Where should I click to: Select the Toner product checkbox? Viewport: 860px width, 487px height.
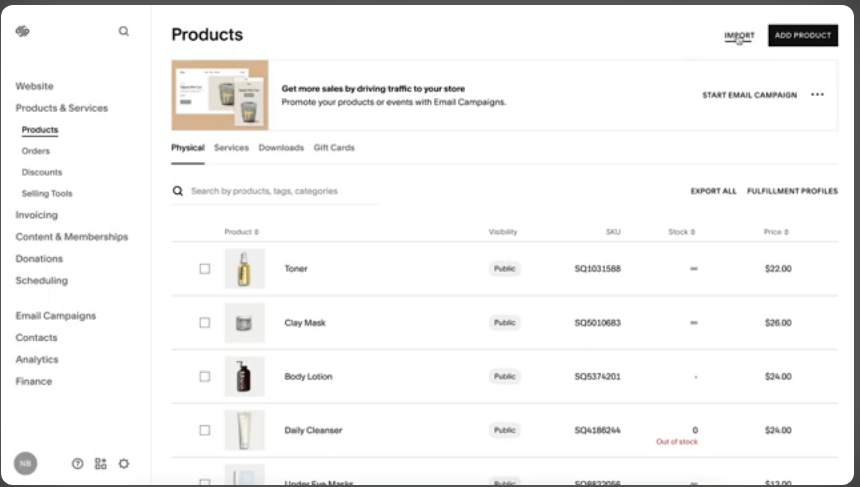click(205, 269)
